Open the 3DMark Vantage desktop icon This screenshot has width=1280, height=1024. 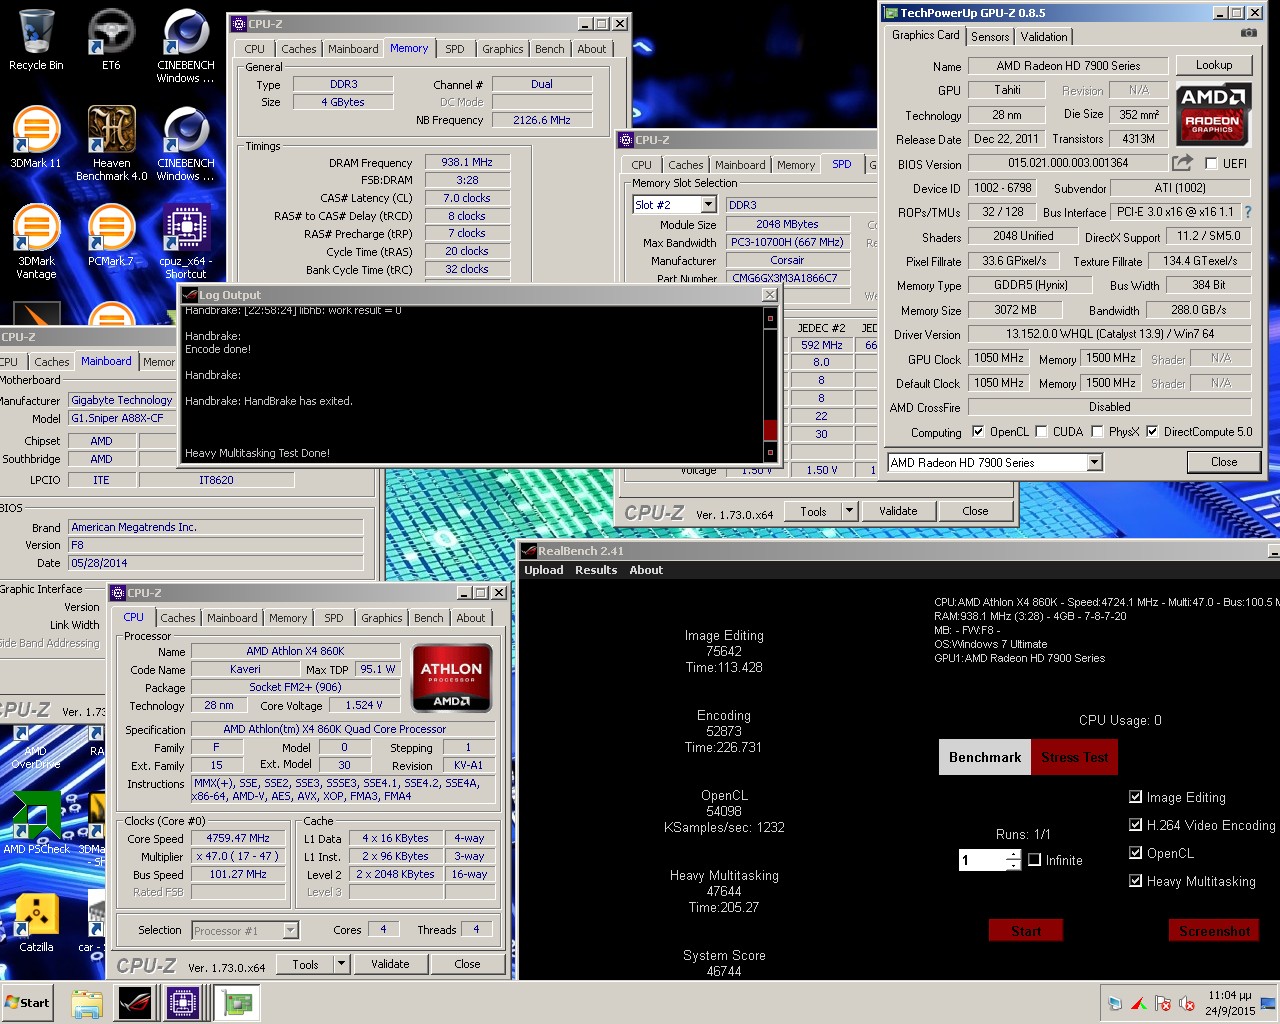36,241
